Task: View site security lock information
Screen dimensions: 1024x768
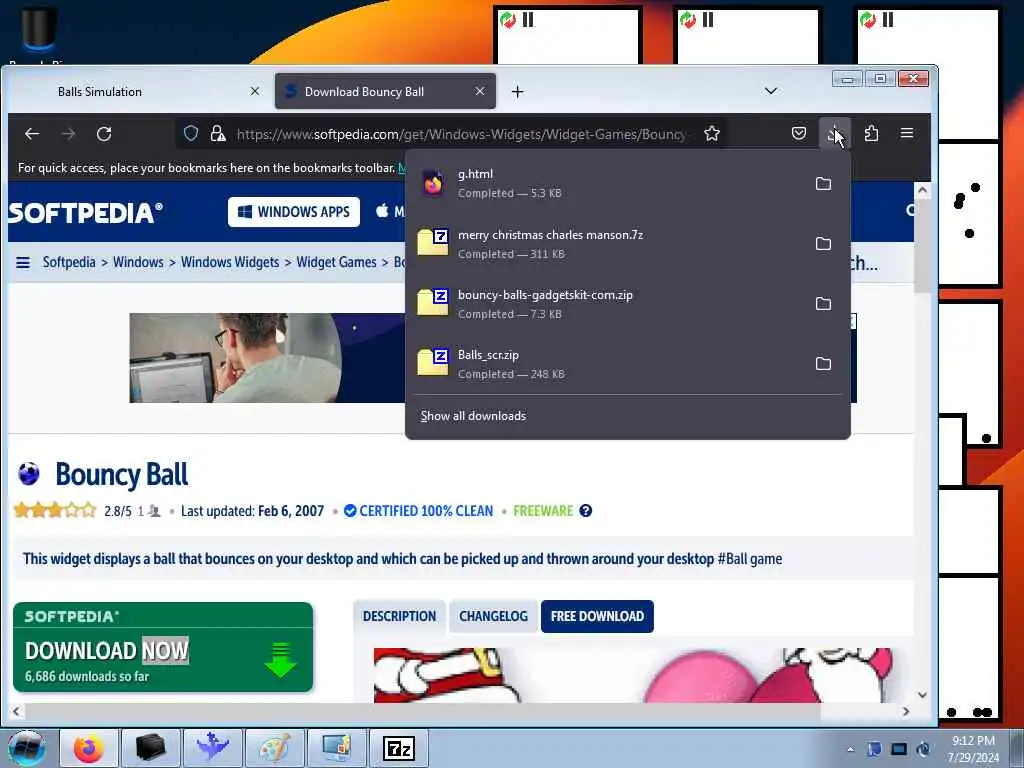Action: [x=218, y=134]
